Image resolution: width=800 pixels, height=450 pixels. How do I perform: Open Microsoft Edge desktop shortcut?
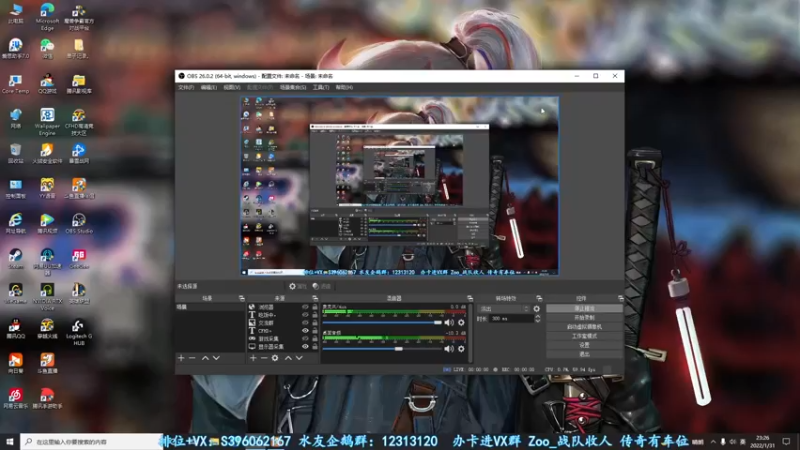47,17
